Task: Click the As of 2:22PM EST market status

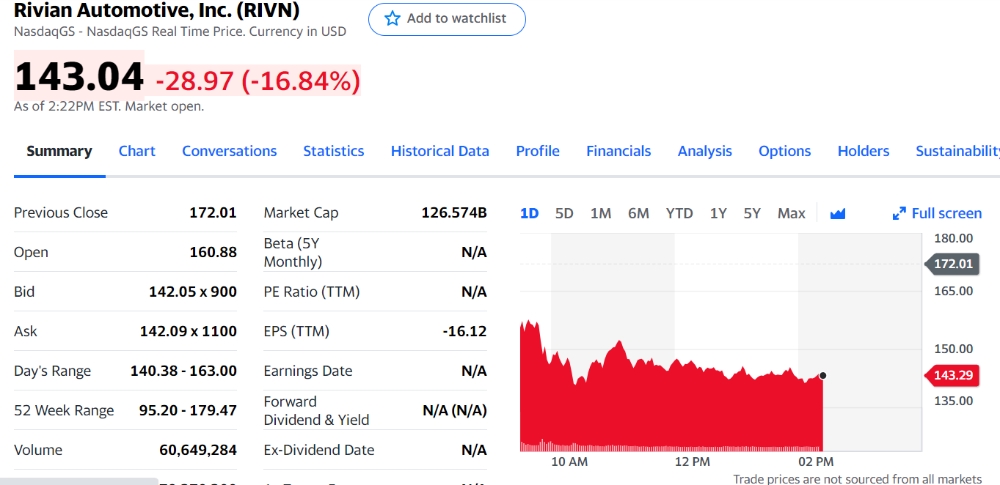Action: pos(109,107)
